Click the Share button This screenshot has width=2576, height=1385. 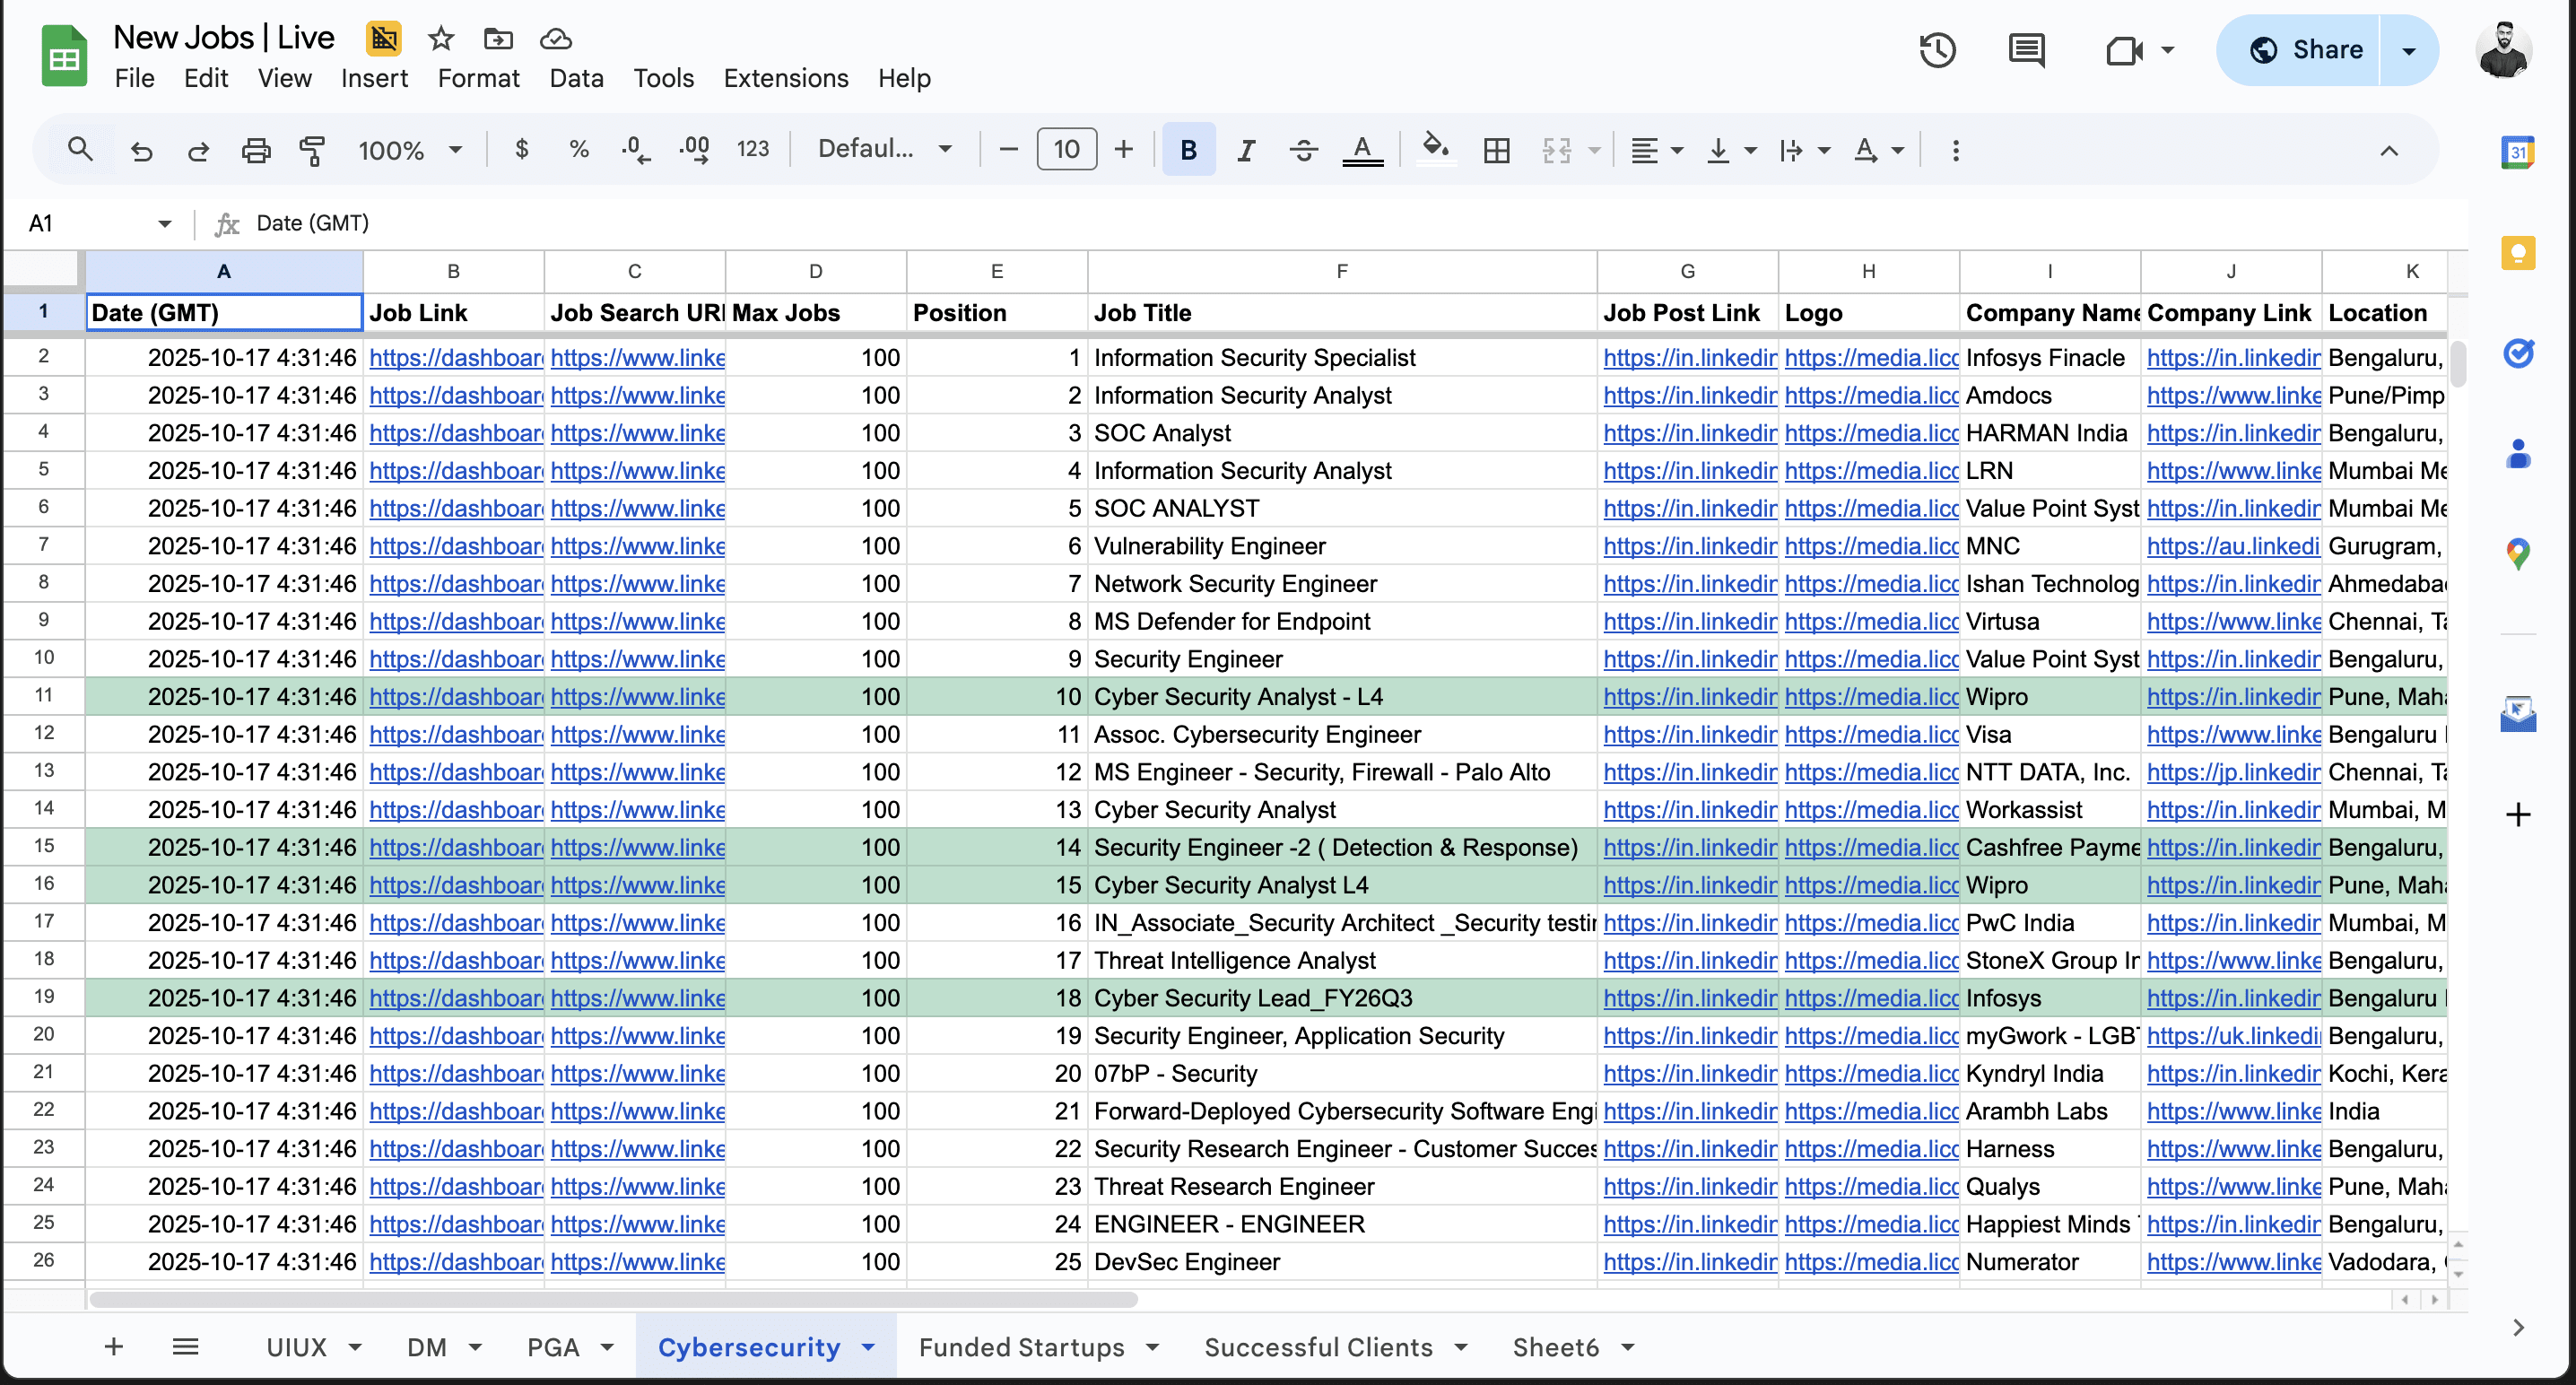(2305, 50)
